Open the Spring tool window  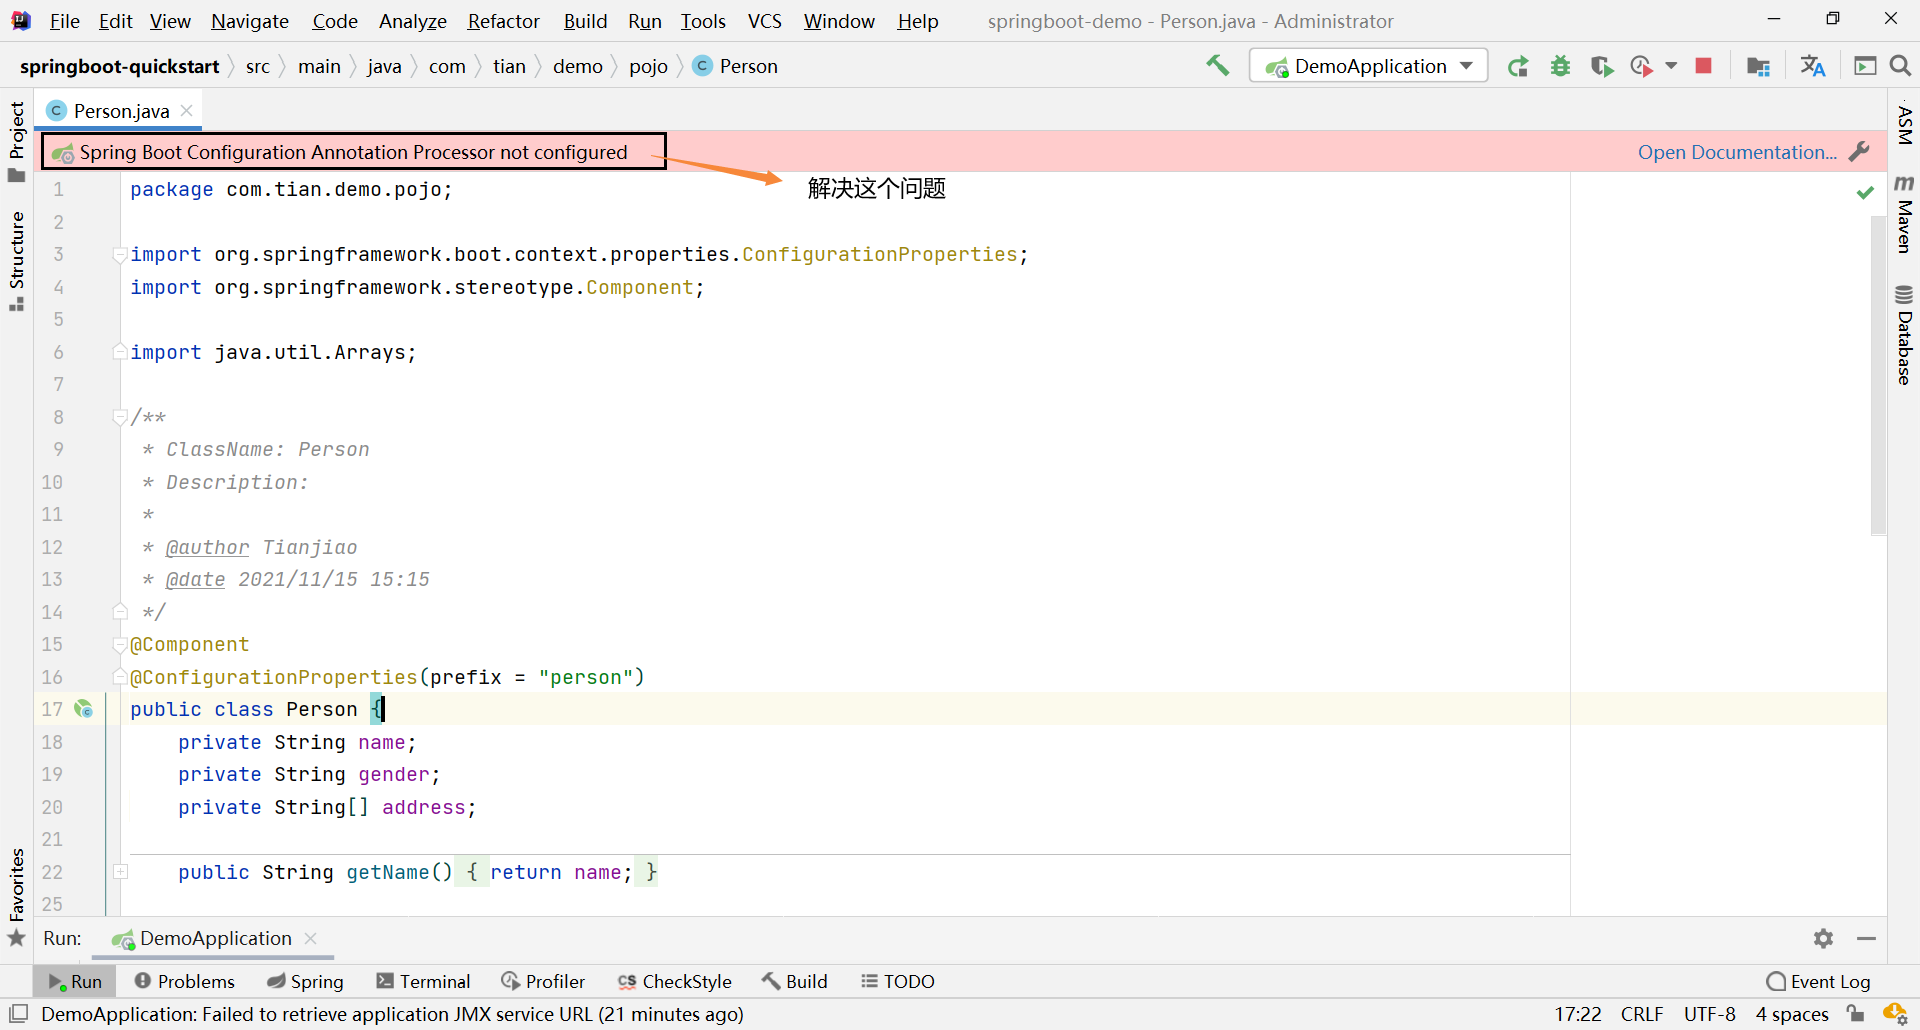[x=305, y=981]
